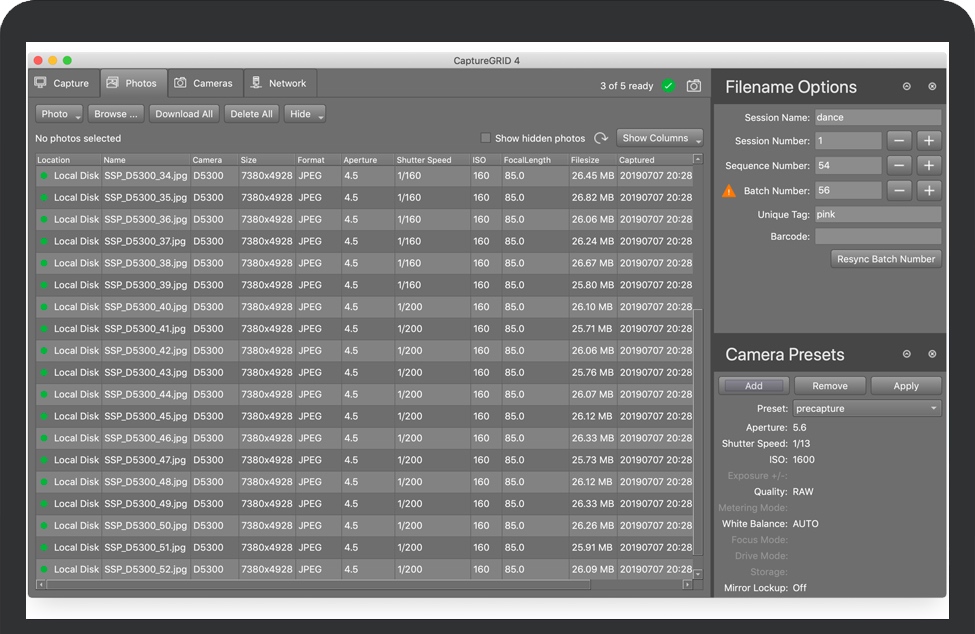Image resolution: width=975 pixels, height=634 pixels.
Task: Decrease Sequence Number with minus button
Action: pyautogui.click(x=899, y=166)
